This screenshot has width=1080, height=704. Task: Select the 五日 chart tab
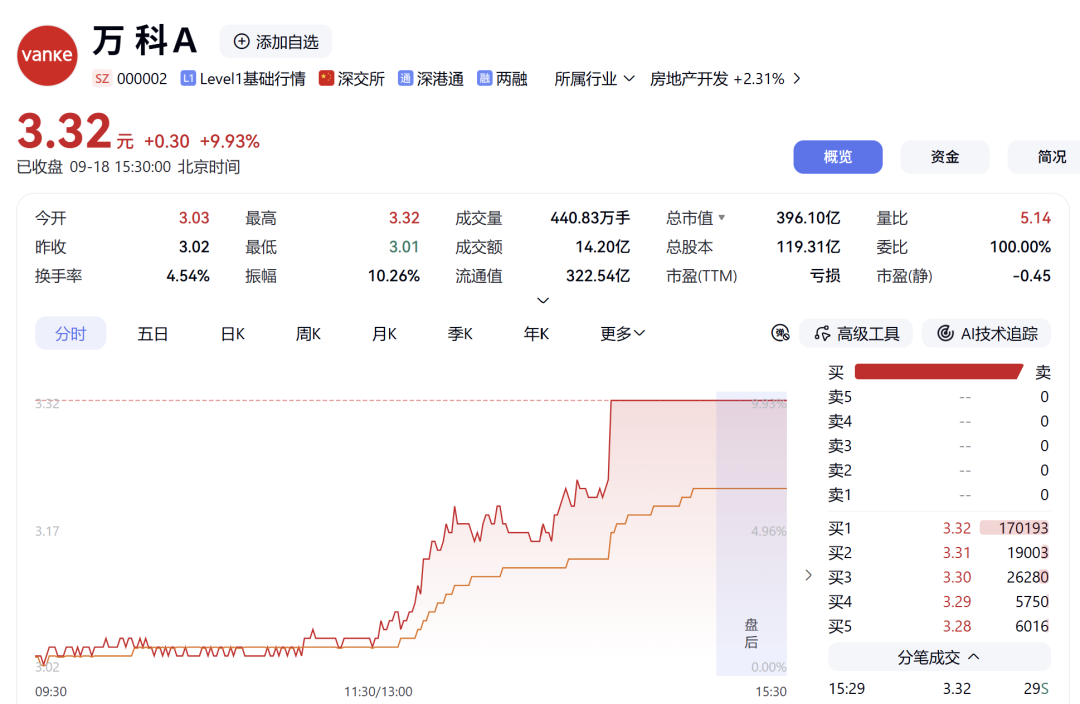tap(152, 333)
